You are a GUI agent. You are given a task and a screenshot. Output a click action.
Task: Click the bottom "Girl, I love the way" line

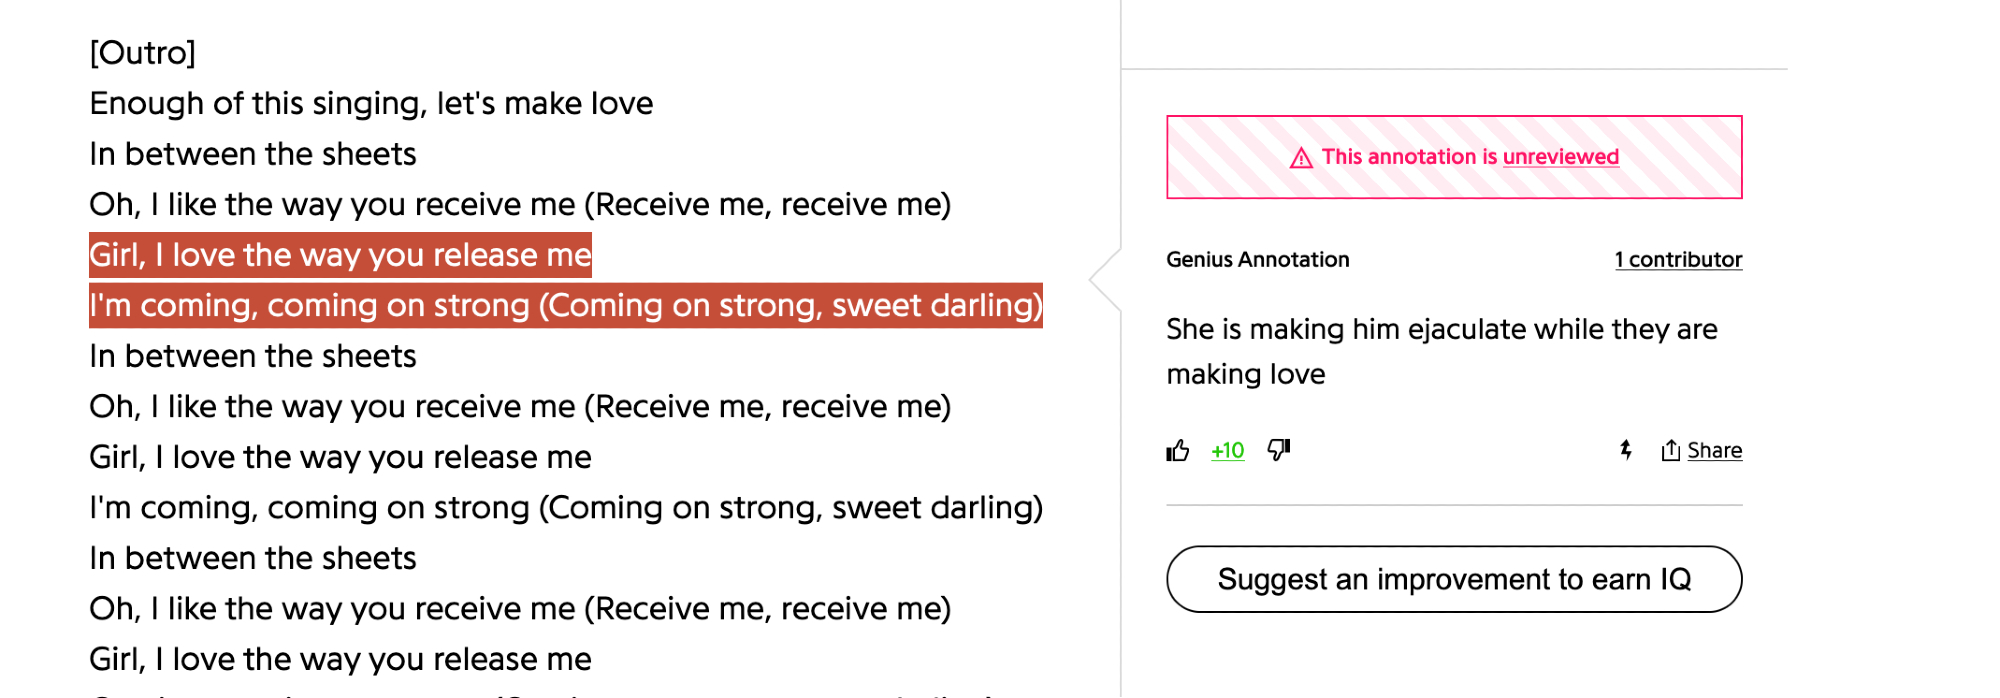(340, 659)
